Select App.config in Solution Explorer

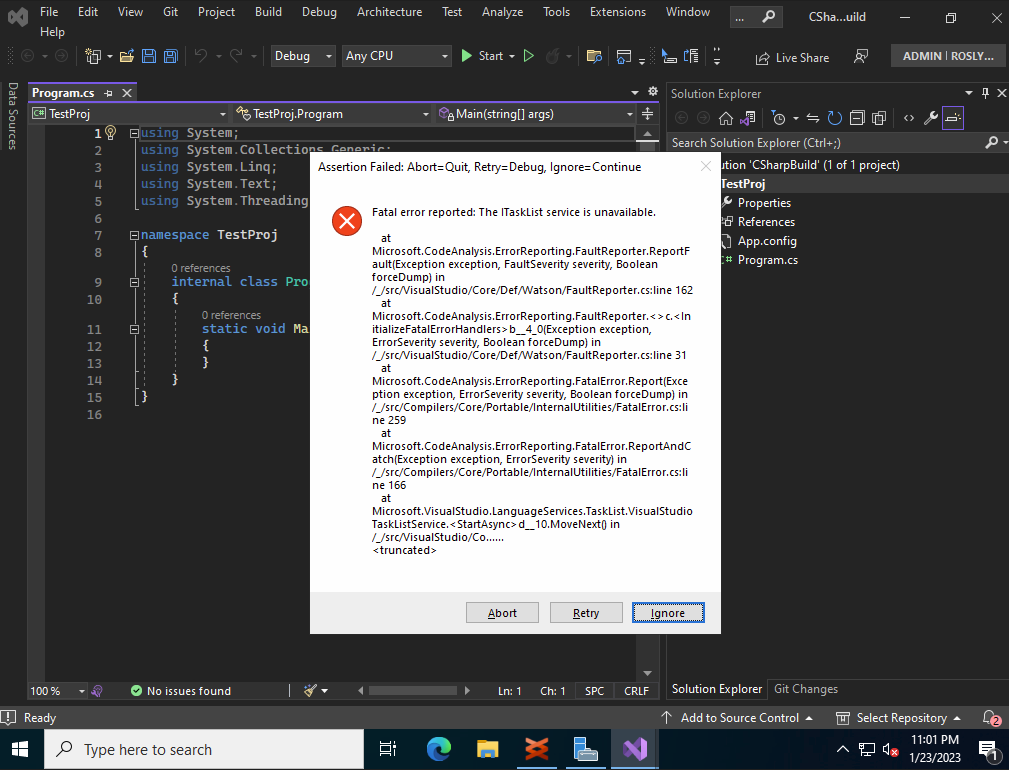click(x=766, y=241)
